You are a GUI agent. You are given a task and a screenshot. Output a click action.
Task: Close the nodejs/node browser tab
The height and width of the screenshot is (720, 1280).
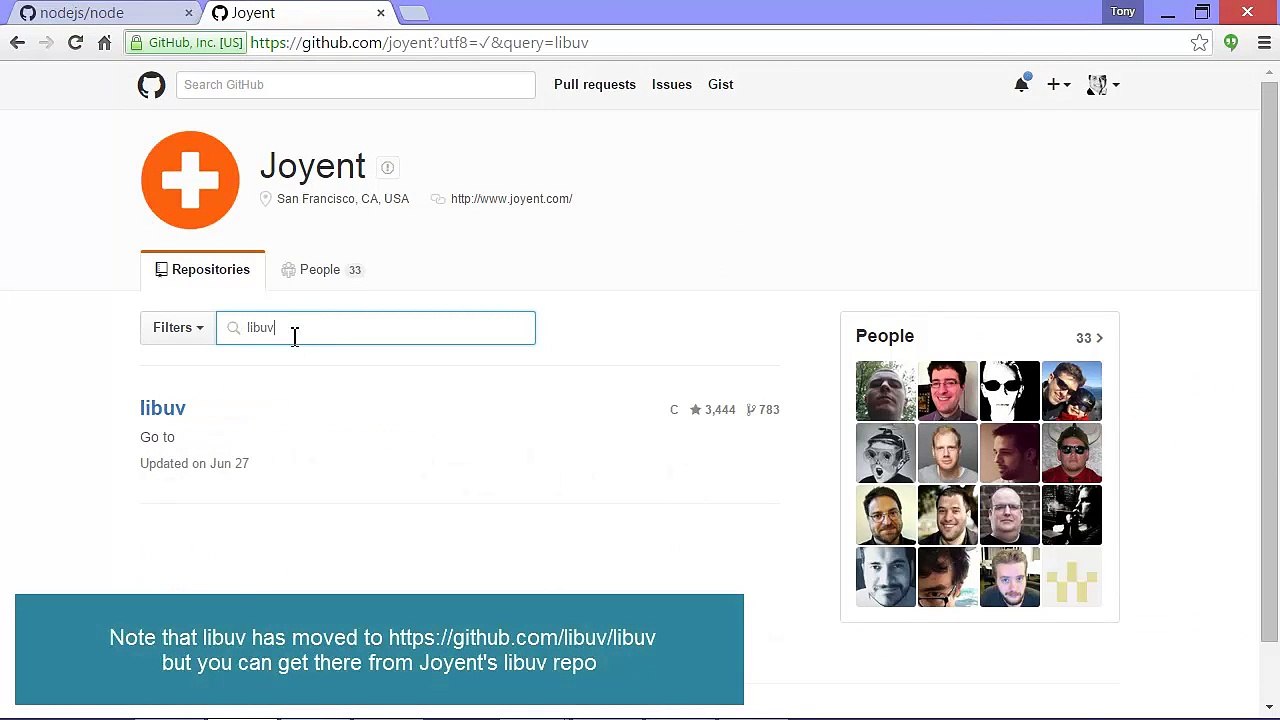click(x=189, y=13)
